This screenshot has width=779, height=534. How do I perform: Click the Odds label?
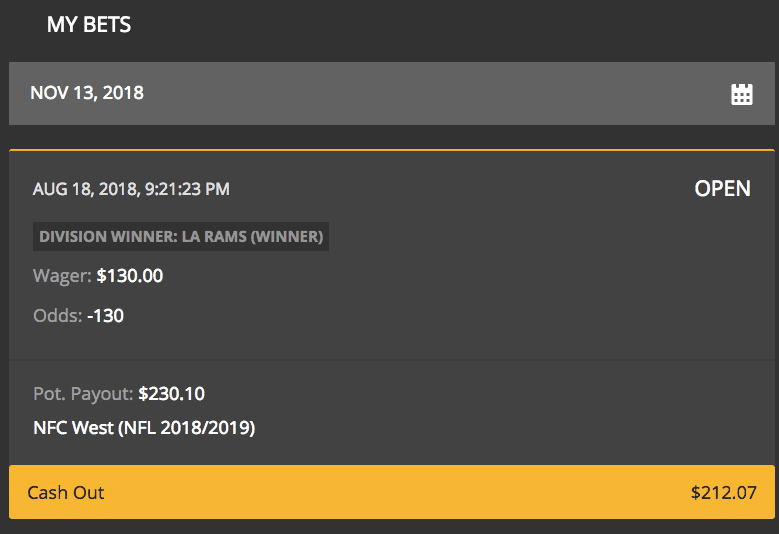(x=57, y=316)
